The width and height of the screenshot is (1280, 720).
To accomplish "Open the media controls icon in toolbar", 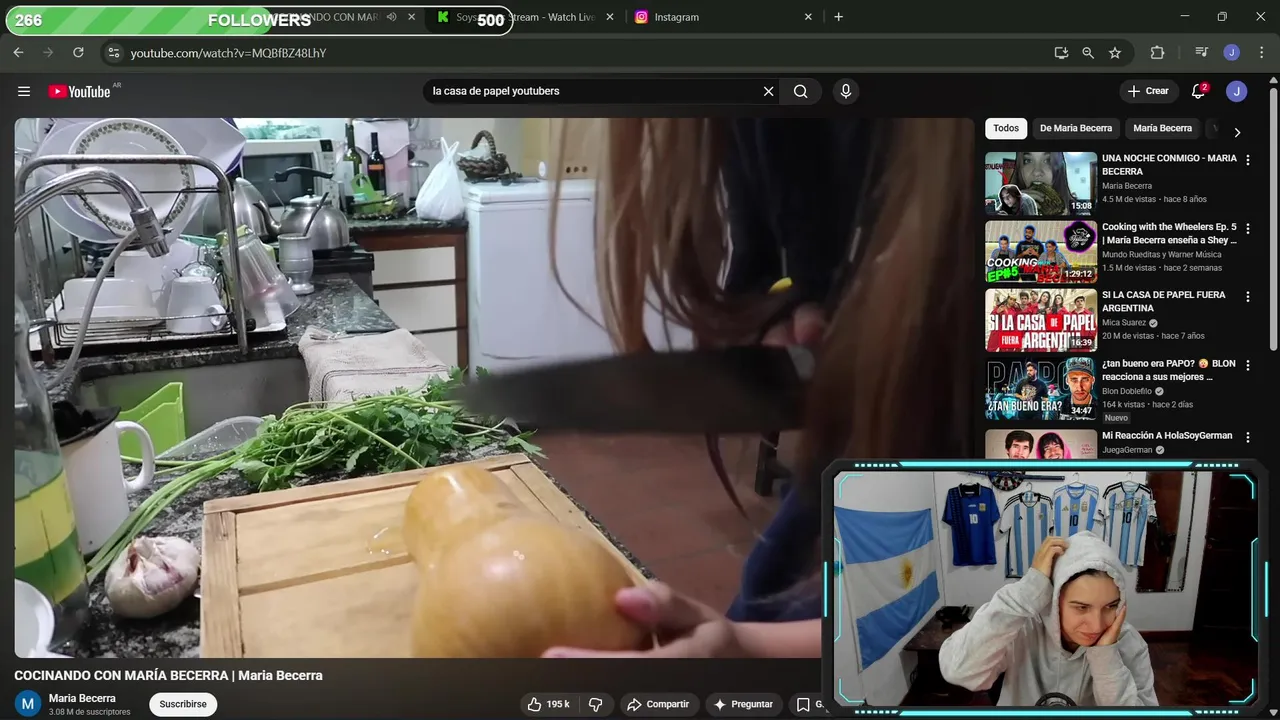I will [x=1202, y=53].
